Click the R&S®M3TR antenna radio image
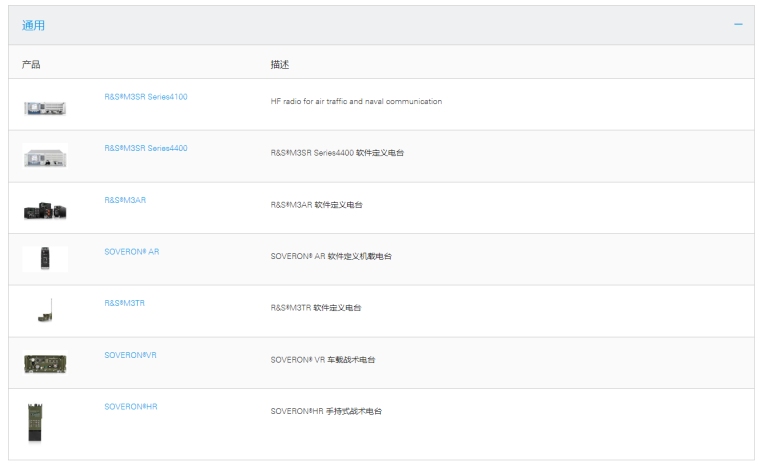The height and width of the screenshot is (466, 760). [x=45, y=312]
